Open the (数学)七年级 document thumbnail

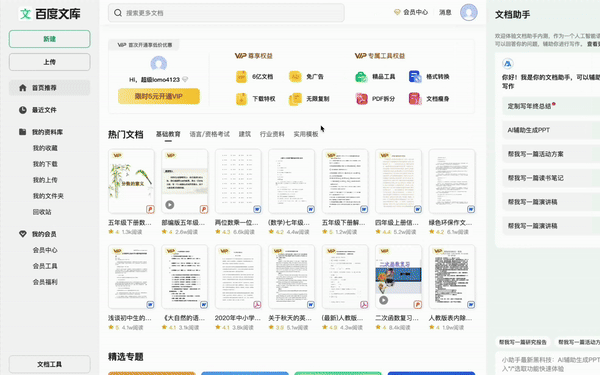pyautogui.click(x=292, y=181)
